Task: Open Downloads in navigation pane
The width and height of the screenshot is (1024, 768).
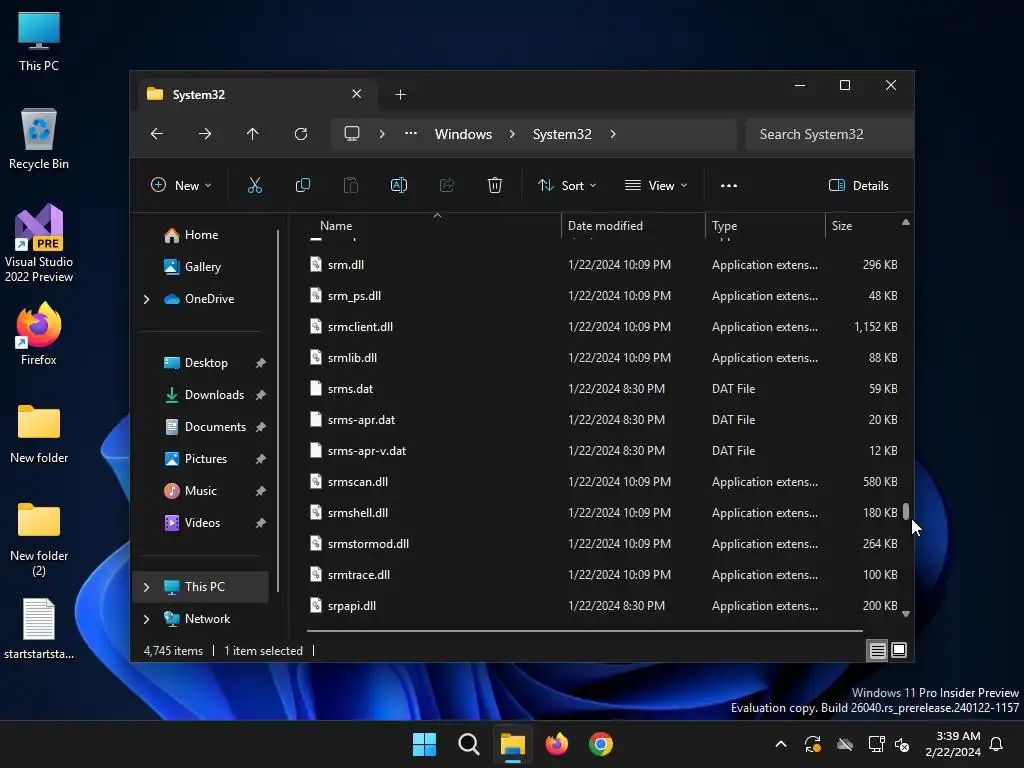Action: click(x=214, y=395)
